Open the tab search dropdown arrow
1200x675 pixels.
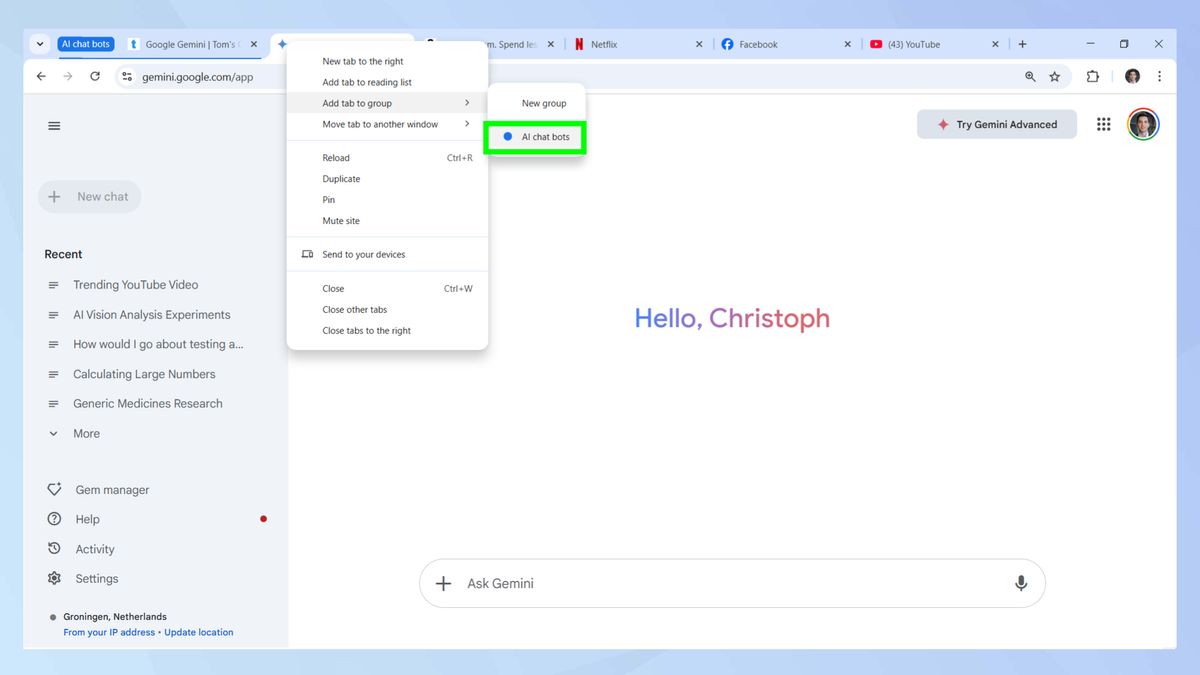(x=39, y=44)
